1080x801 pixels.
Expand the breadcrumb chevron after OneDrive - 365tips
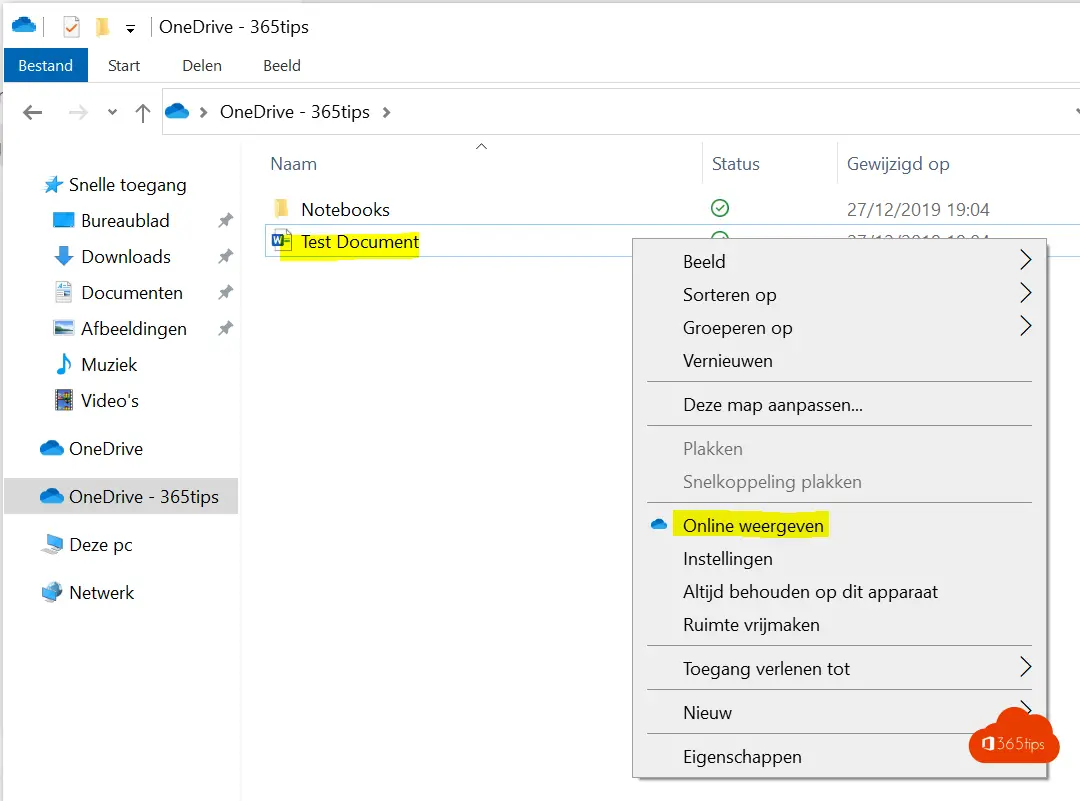(386, 112)
